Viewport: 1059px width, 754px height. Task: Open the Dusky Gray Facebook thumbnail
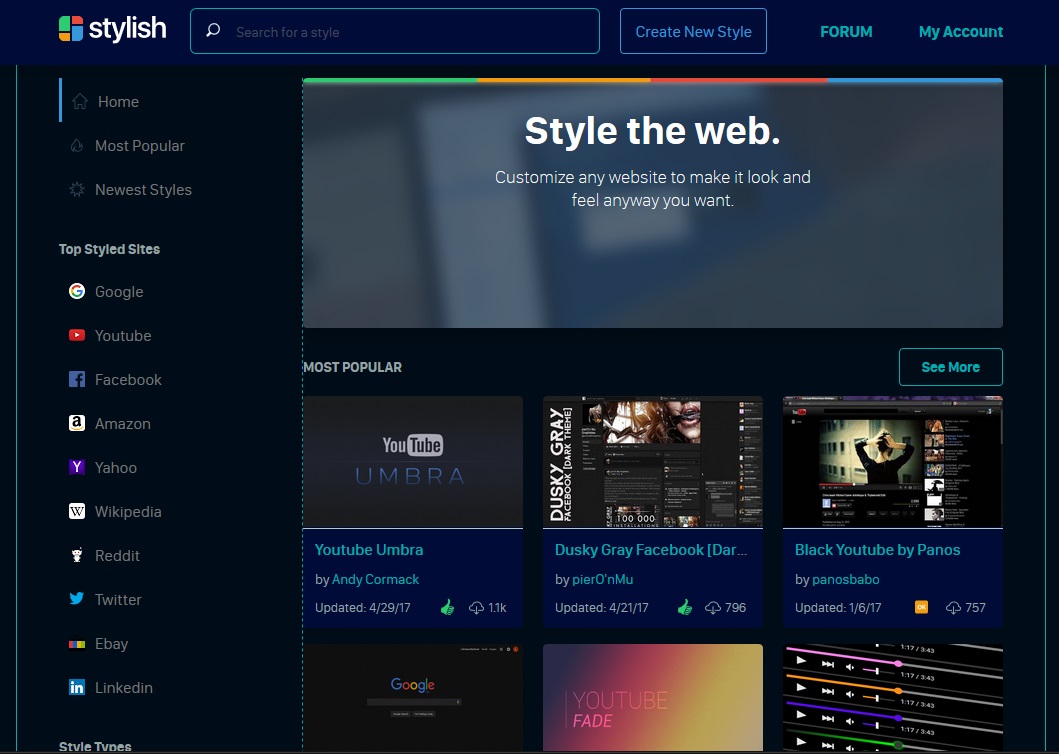652,462
